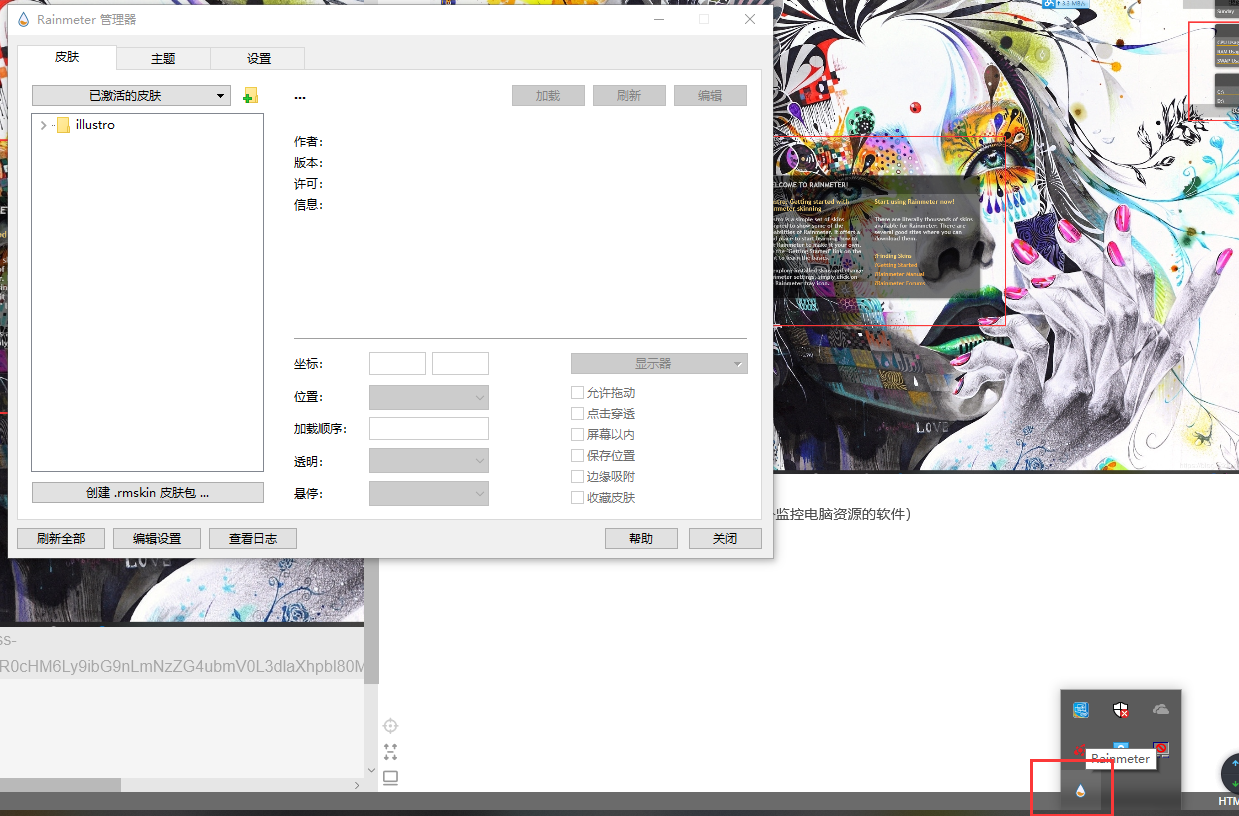Click the 编辑 button
This screenshot has height=816, width=1239.
[710, 95]
